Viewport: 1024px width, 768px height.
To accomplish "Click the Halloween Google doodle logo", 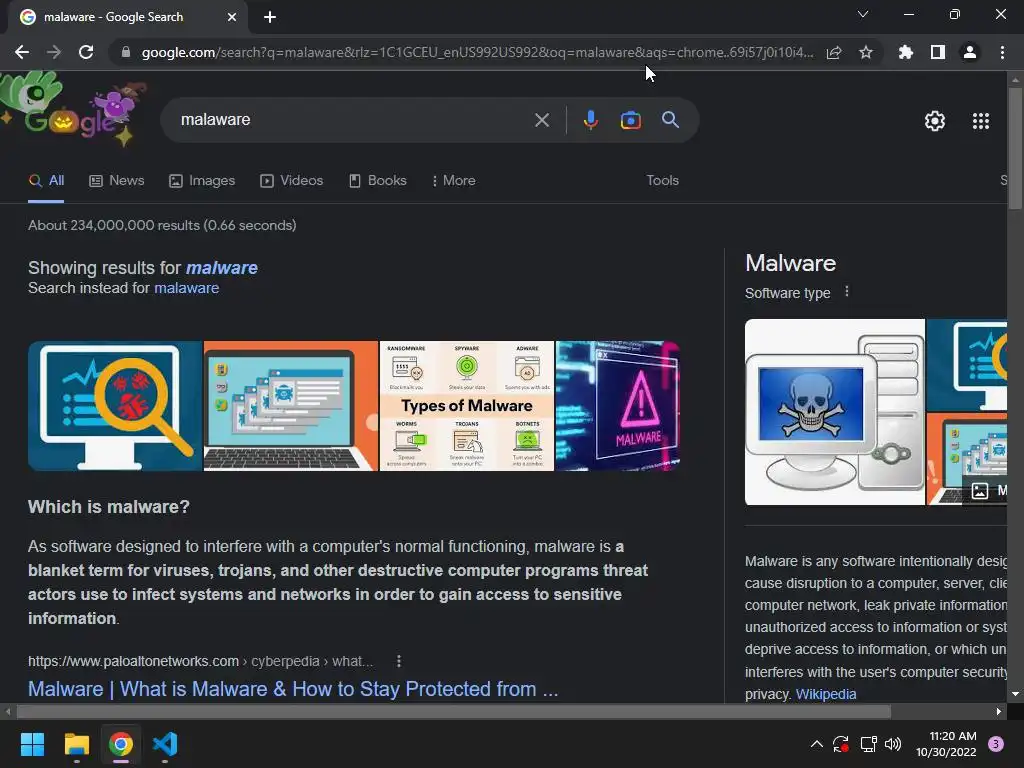I will coord(74,110).
